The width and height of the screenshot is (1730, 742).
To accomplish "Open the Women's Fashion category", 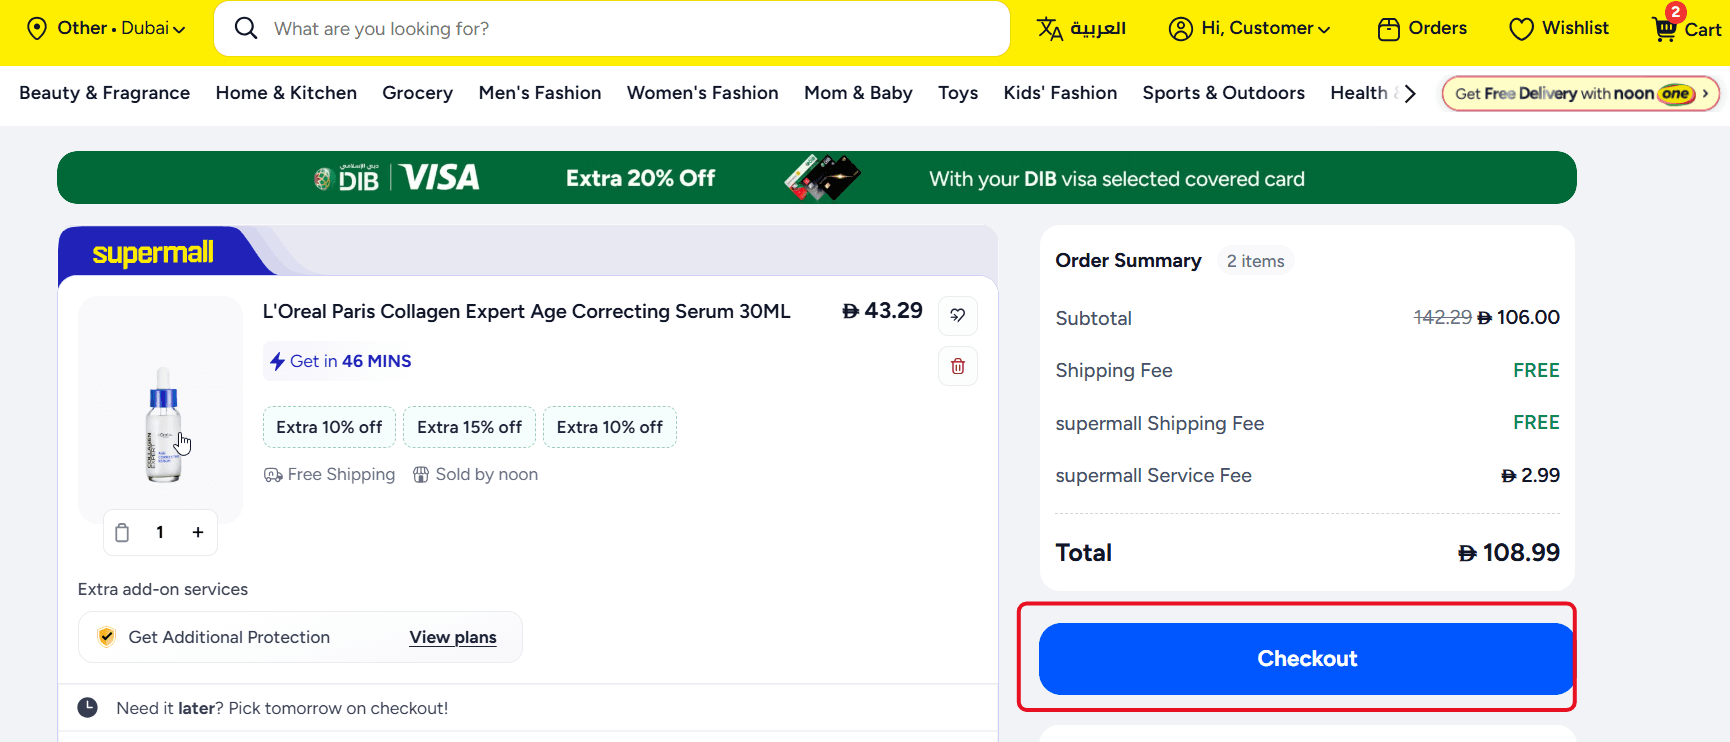I will click(x=702, y=93).
